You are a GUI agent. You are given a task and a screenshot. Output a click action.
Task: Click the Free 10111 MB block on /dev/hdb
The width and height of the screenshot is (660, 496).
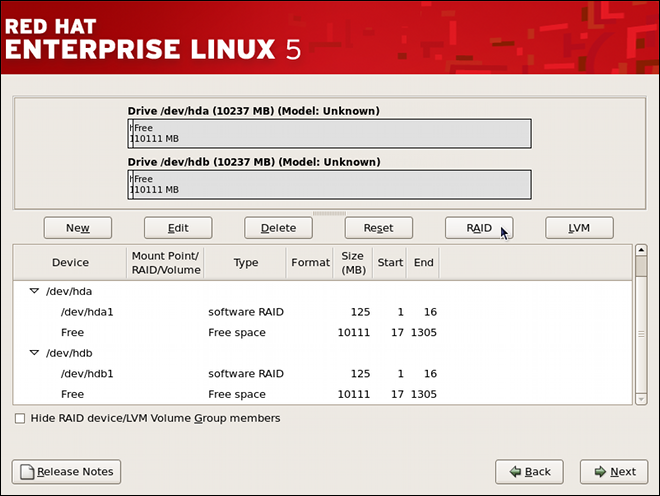pos(332,184)
